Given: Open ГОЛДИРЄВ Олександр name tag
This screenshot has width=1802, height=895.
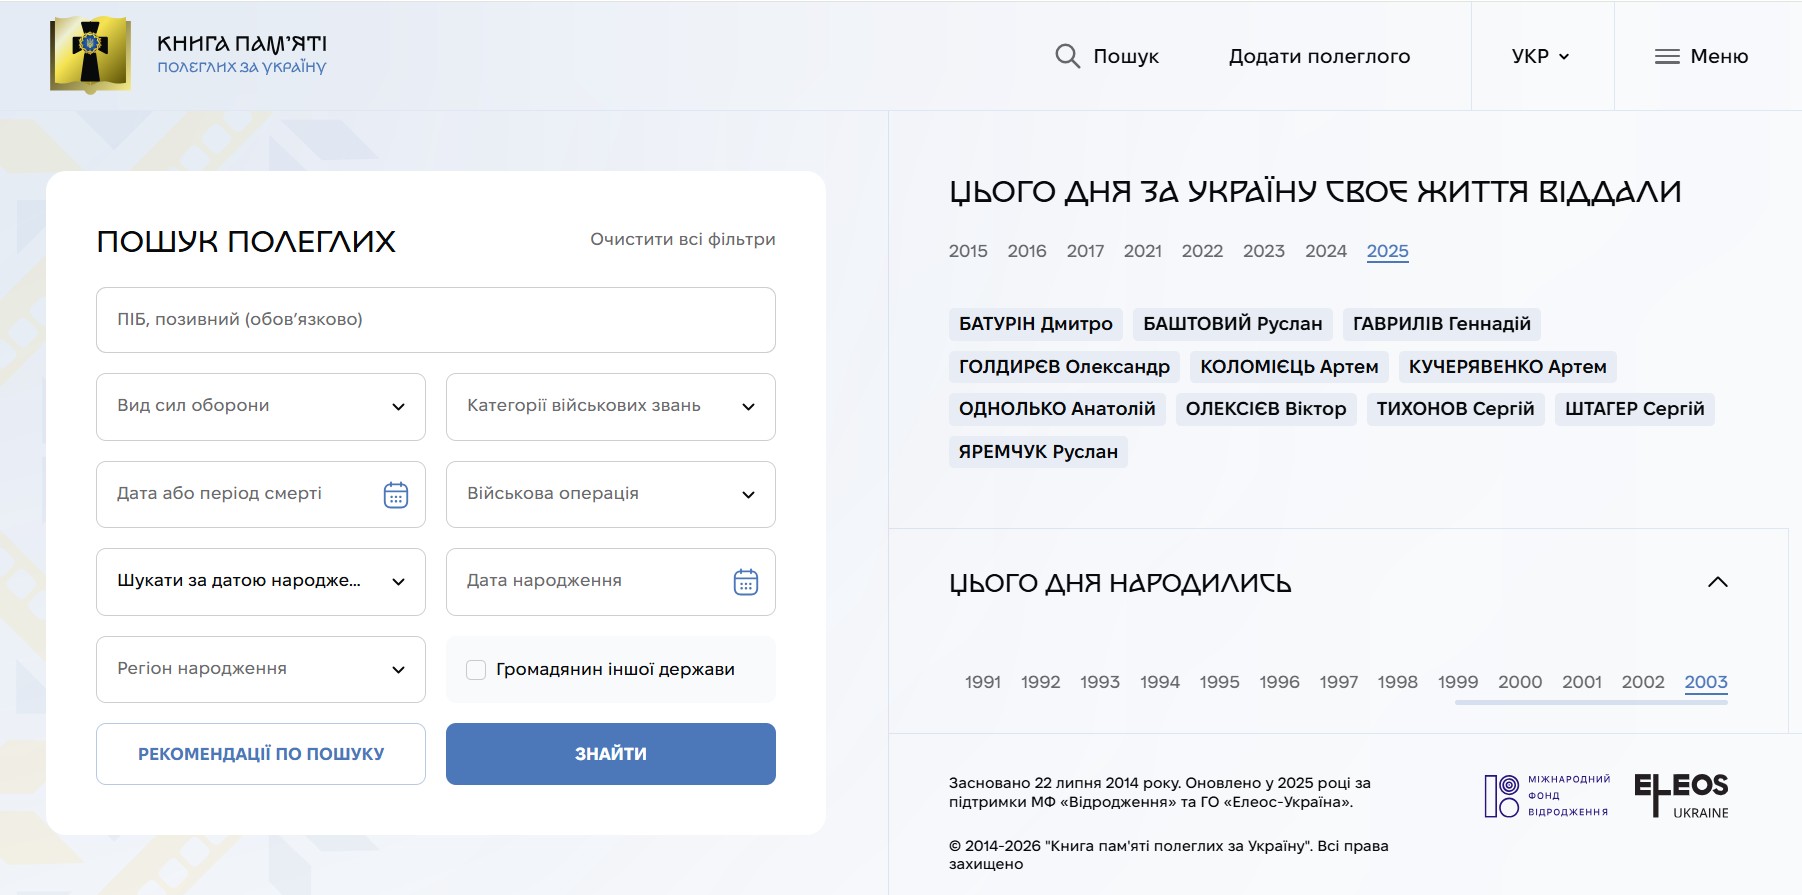Looking at the screenshot, I should point(1064,367).
